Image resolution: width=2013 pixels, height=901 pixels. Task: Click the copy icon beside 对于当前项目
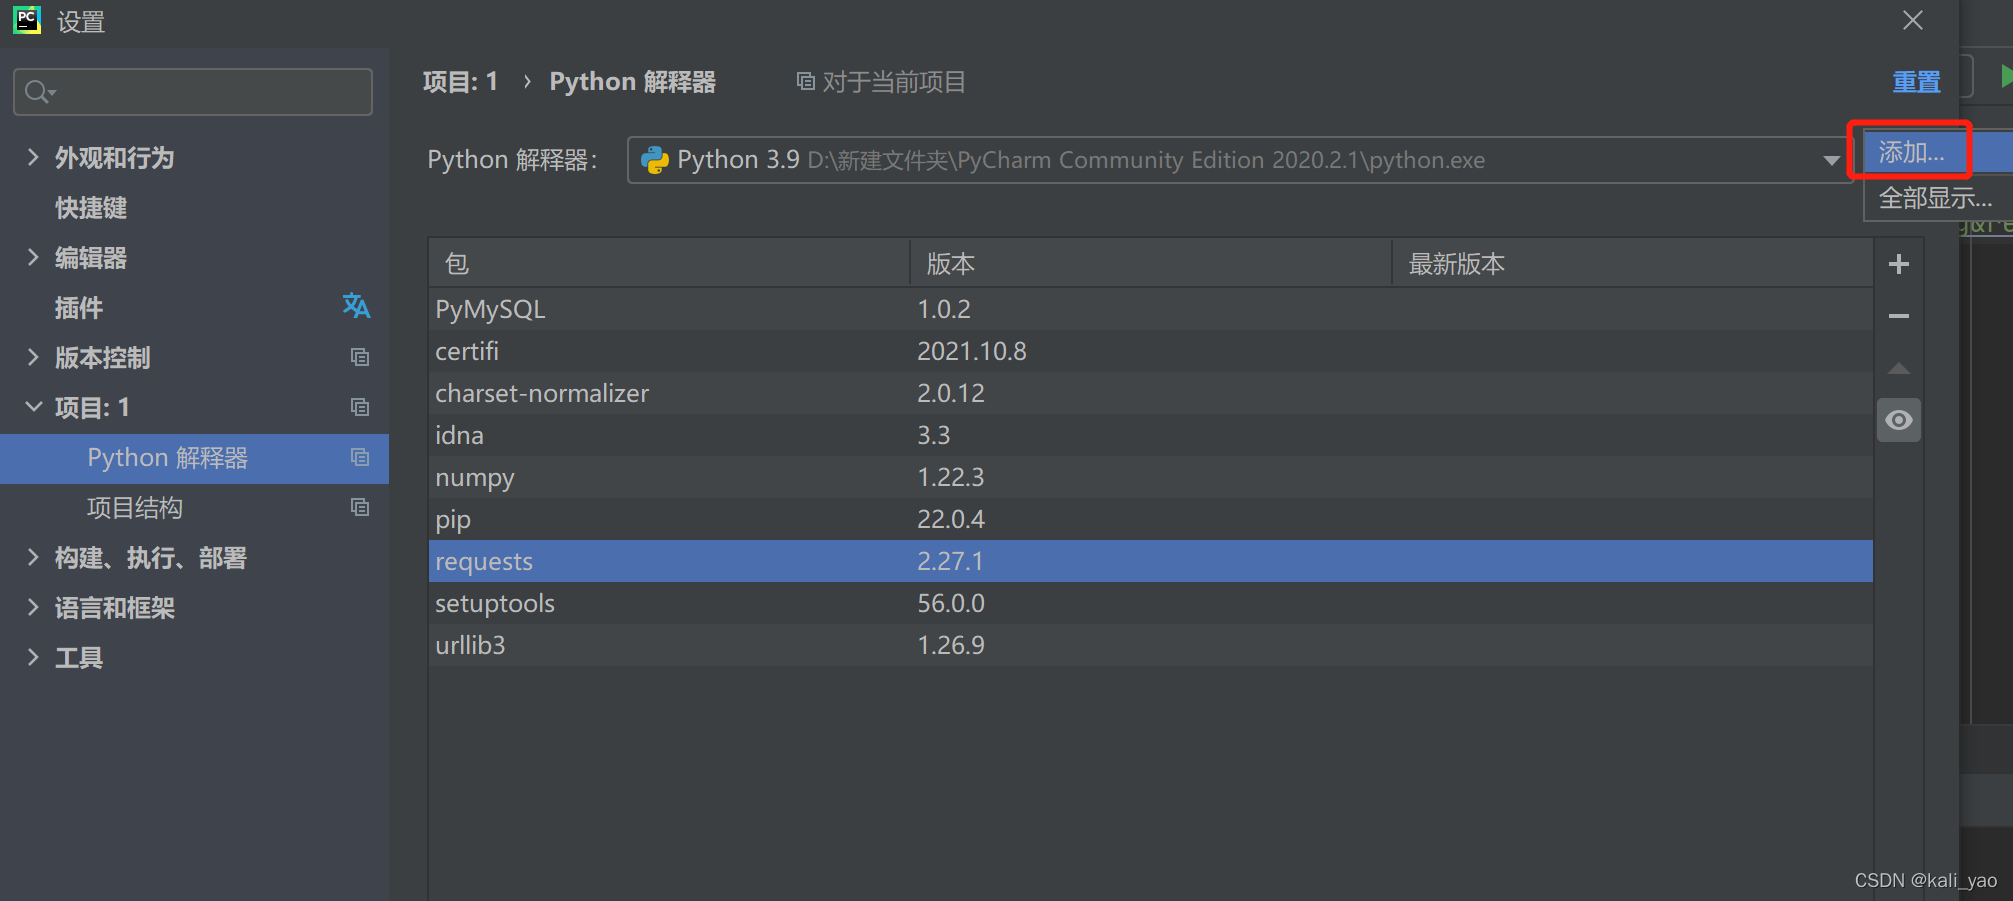coord(806,81)
